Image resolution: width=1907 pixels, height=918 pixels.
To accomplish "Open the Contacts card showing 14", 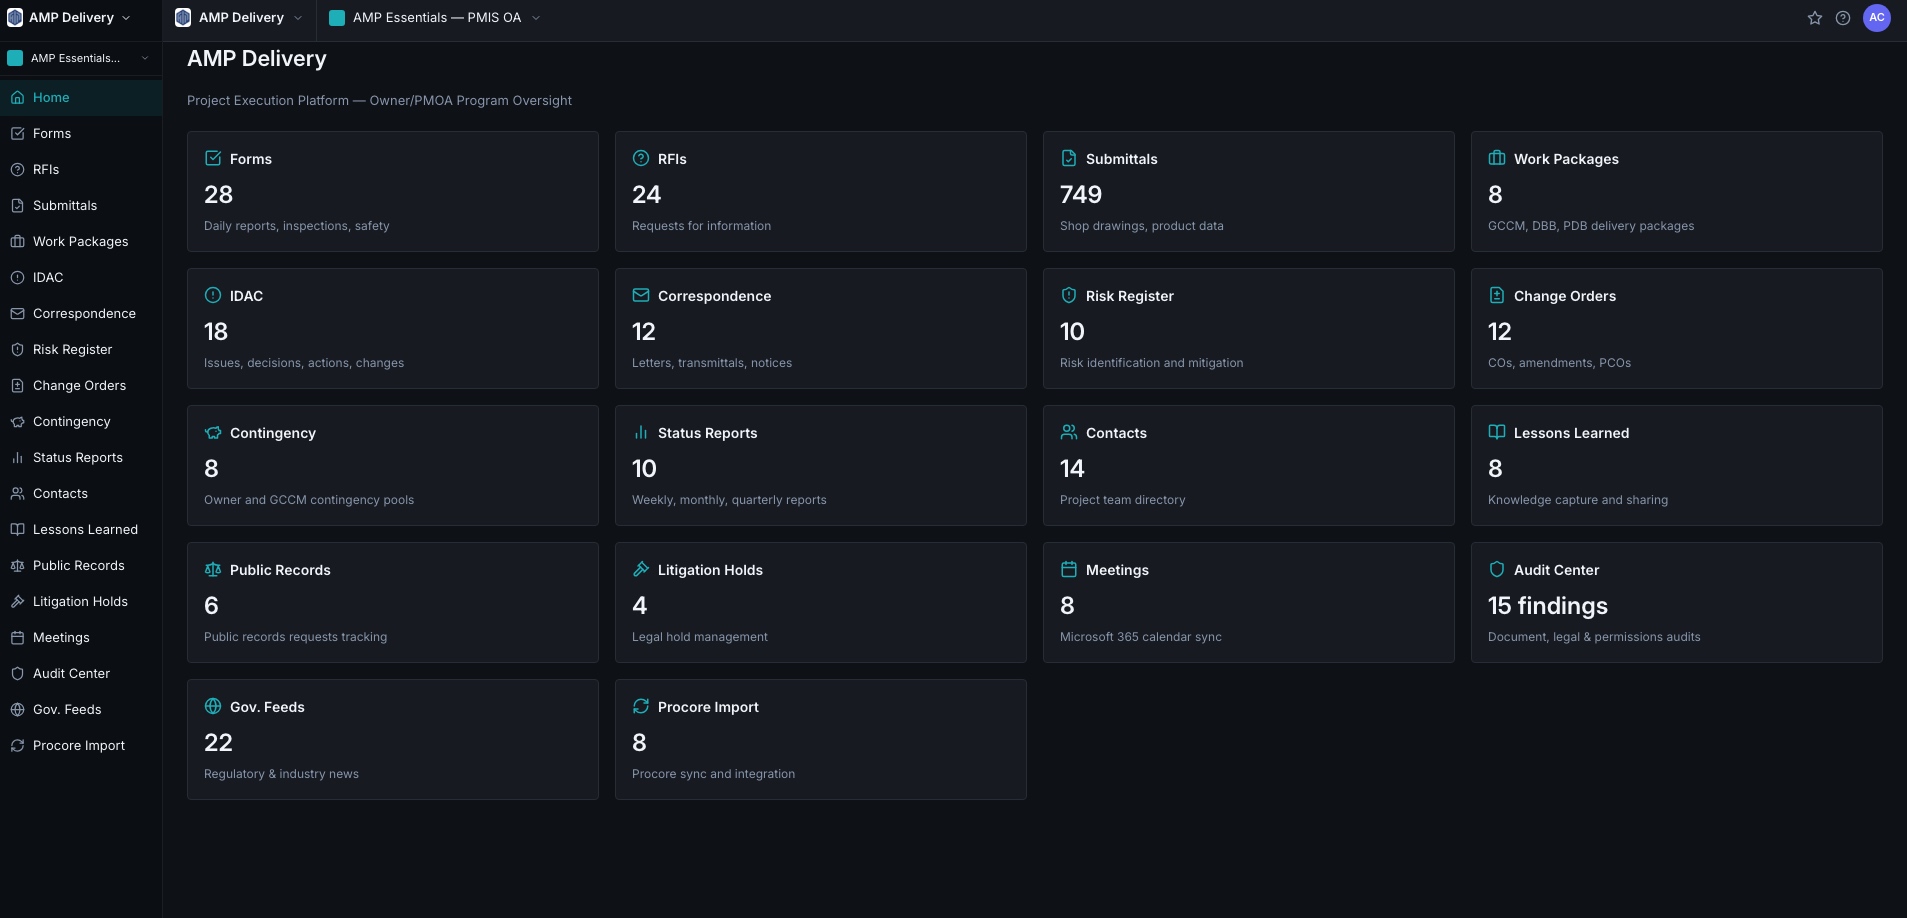I will click(x=1249, y=465).
